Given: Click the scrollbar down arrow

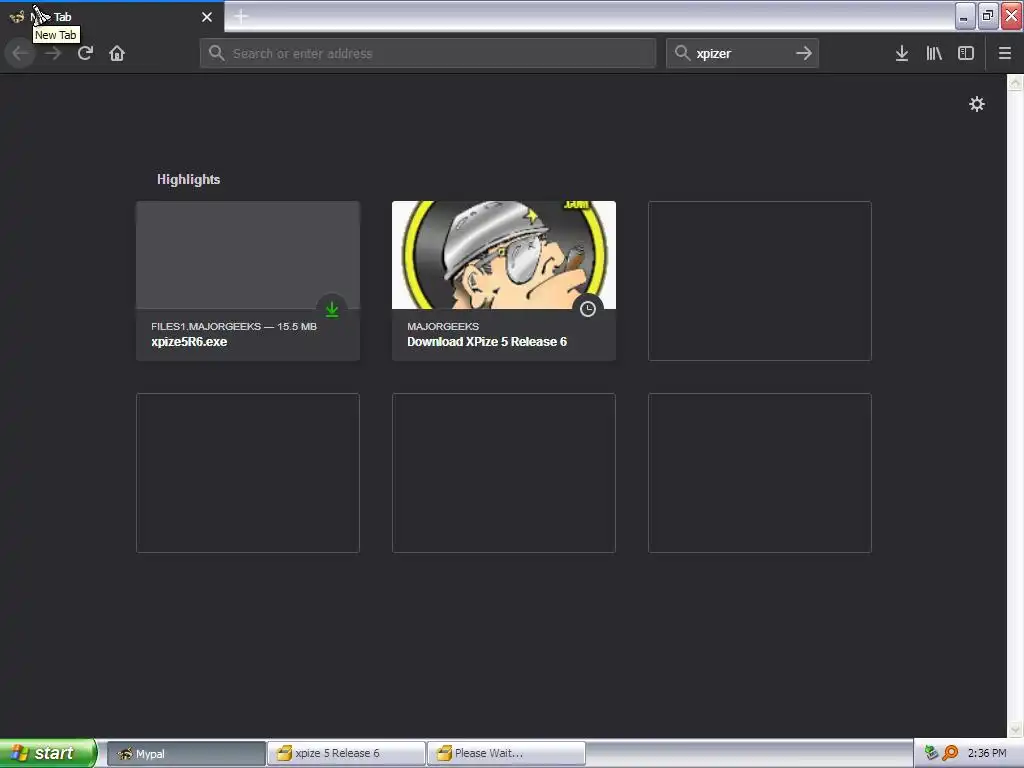Looking at the screenshot, I should point(1015,728).
